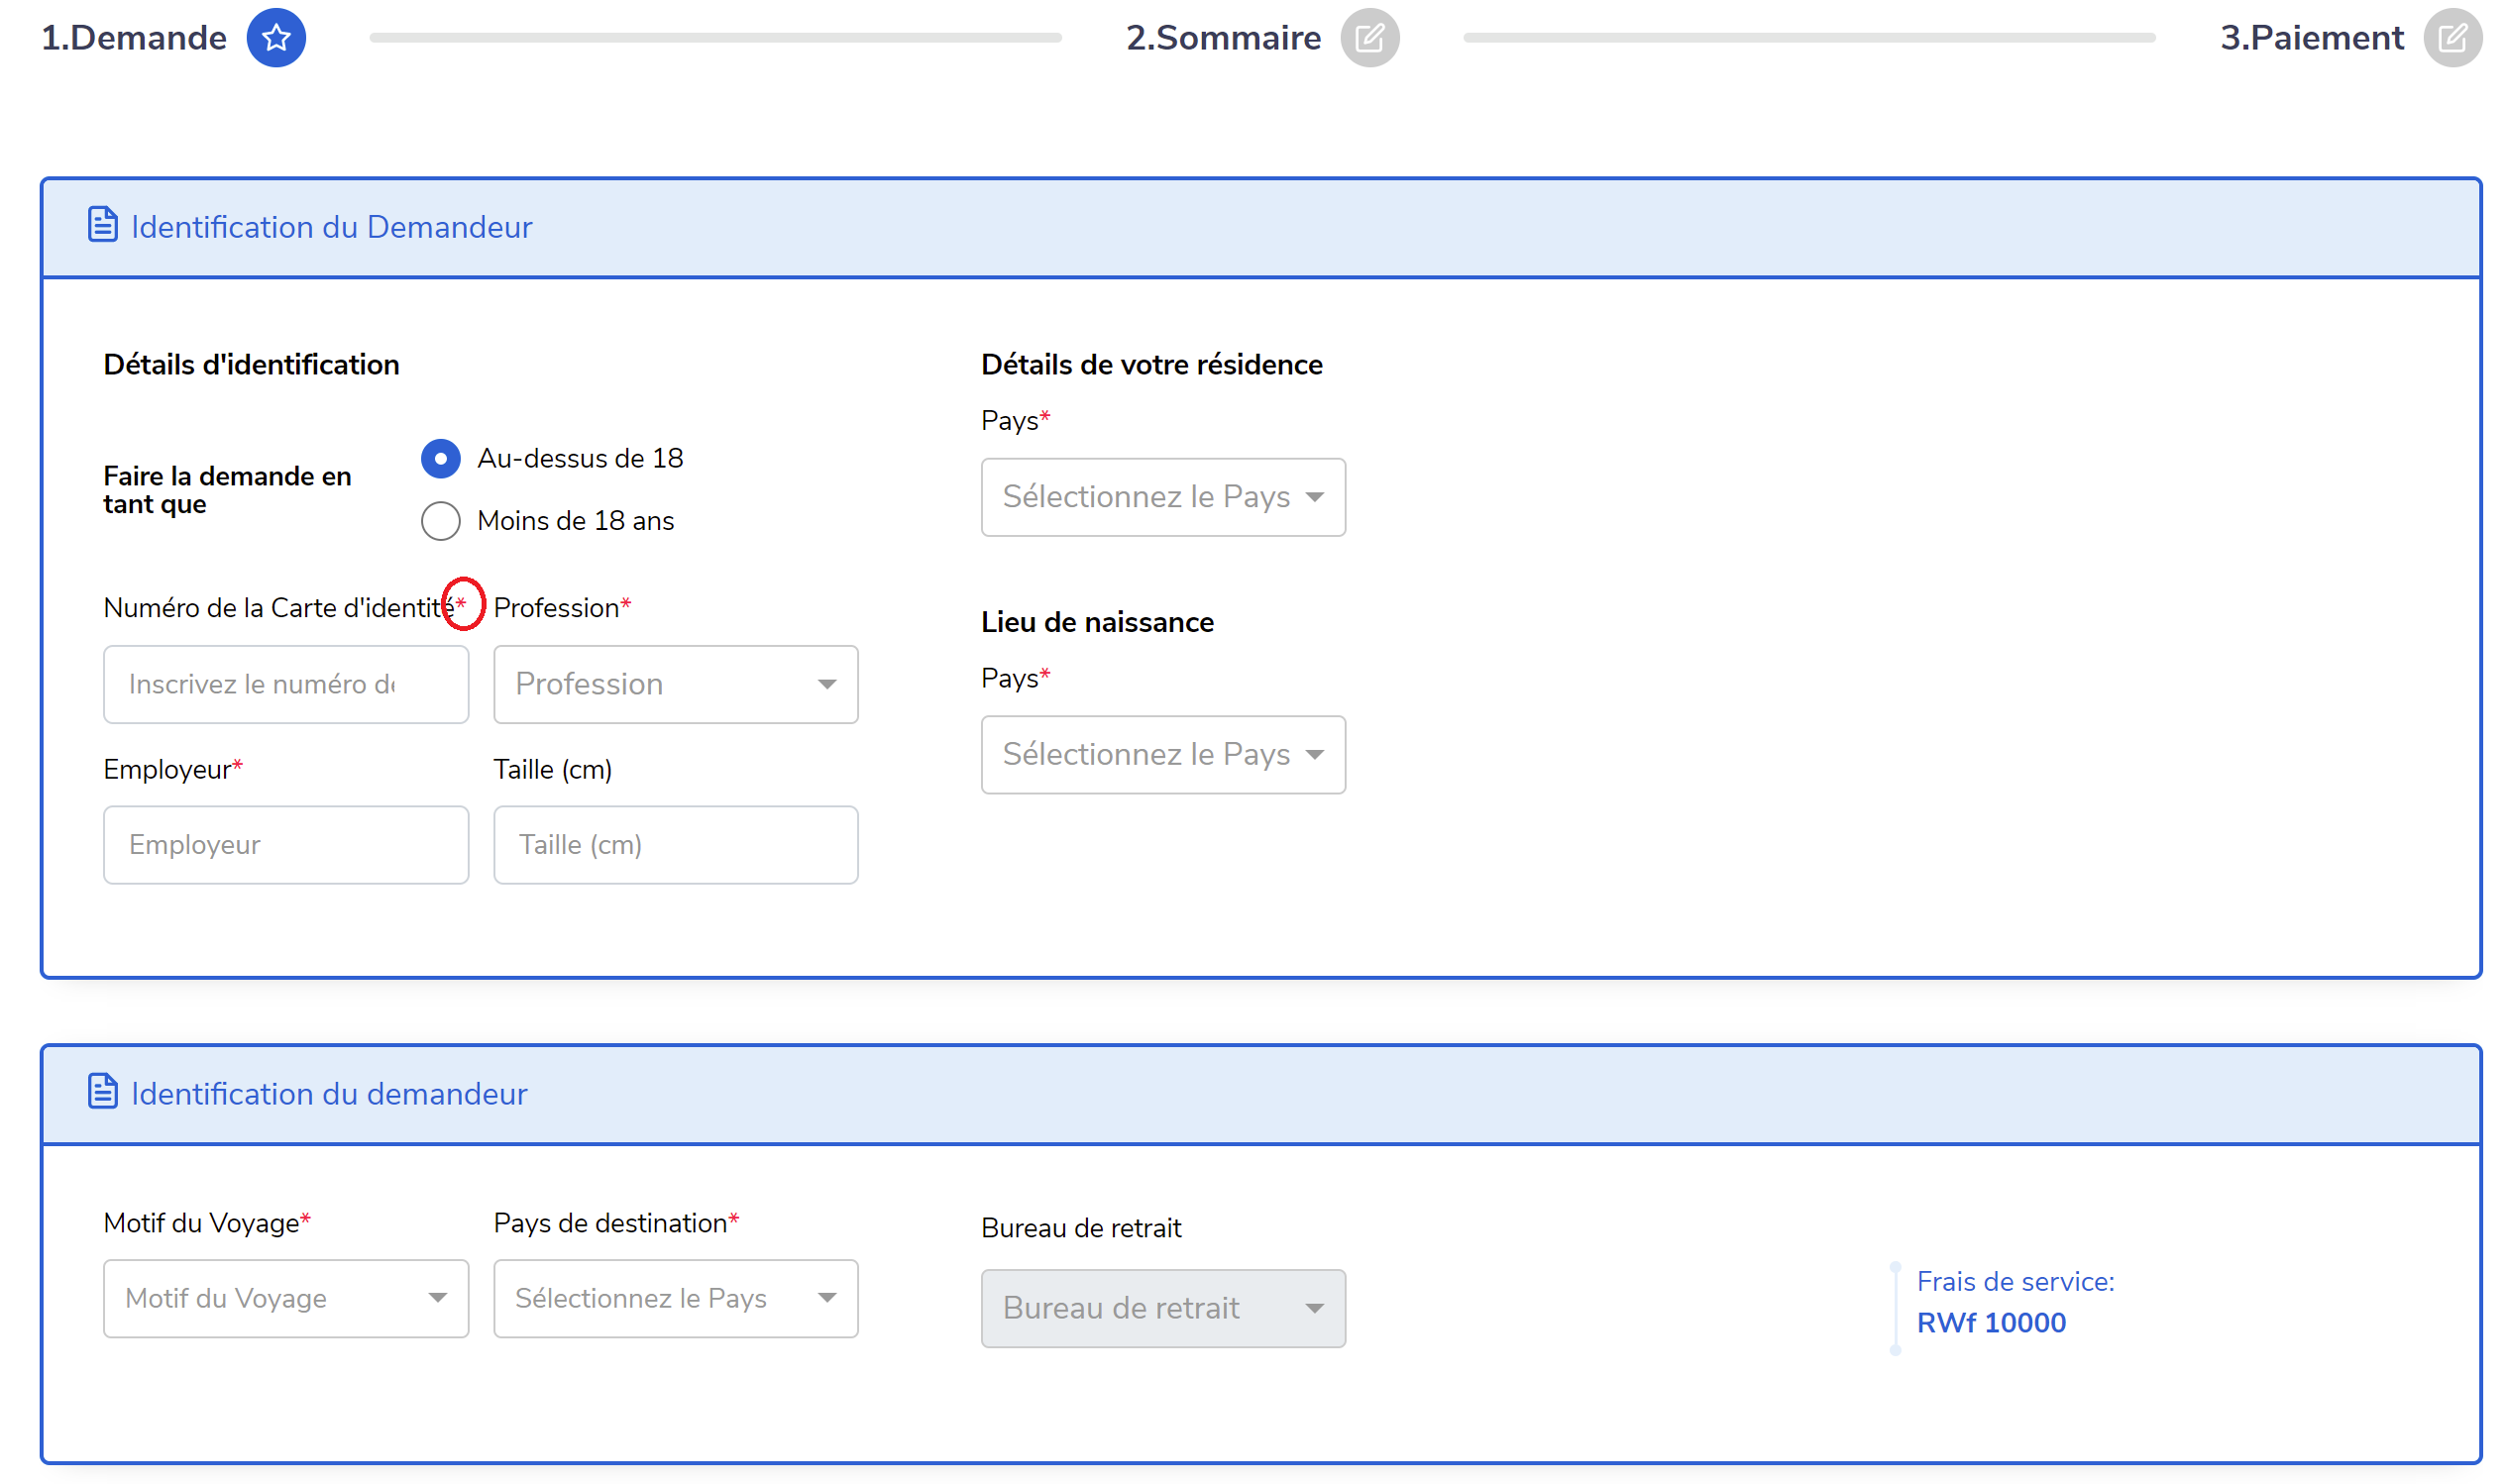Open the Lieu de naissance Pays dropdown
The image size is (2506, 1484).
coord(1162,754)
